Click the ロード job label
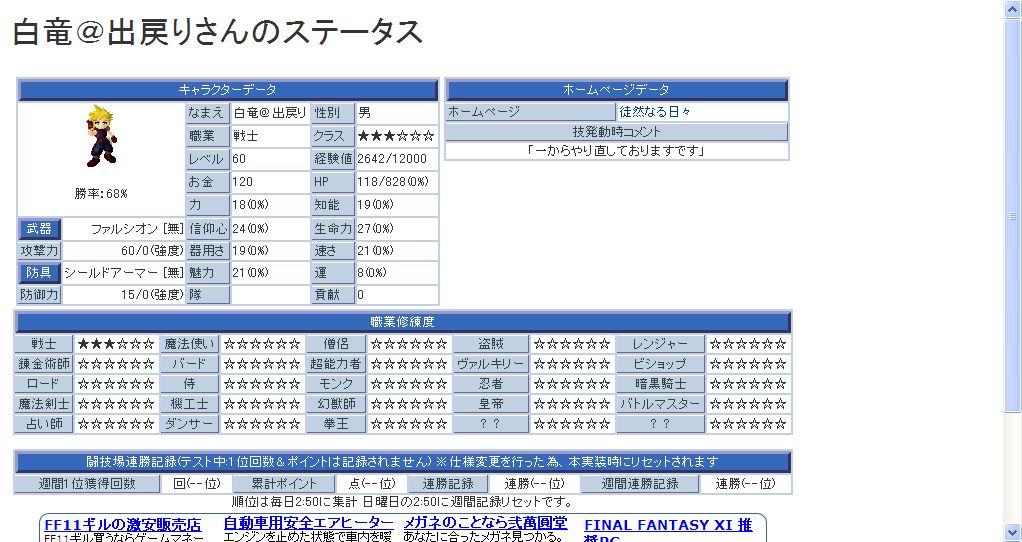The height and width of the screenshot is (542, 1022). [x=44, y=384]
